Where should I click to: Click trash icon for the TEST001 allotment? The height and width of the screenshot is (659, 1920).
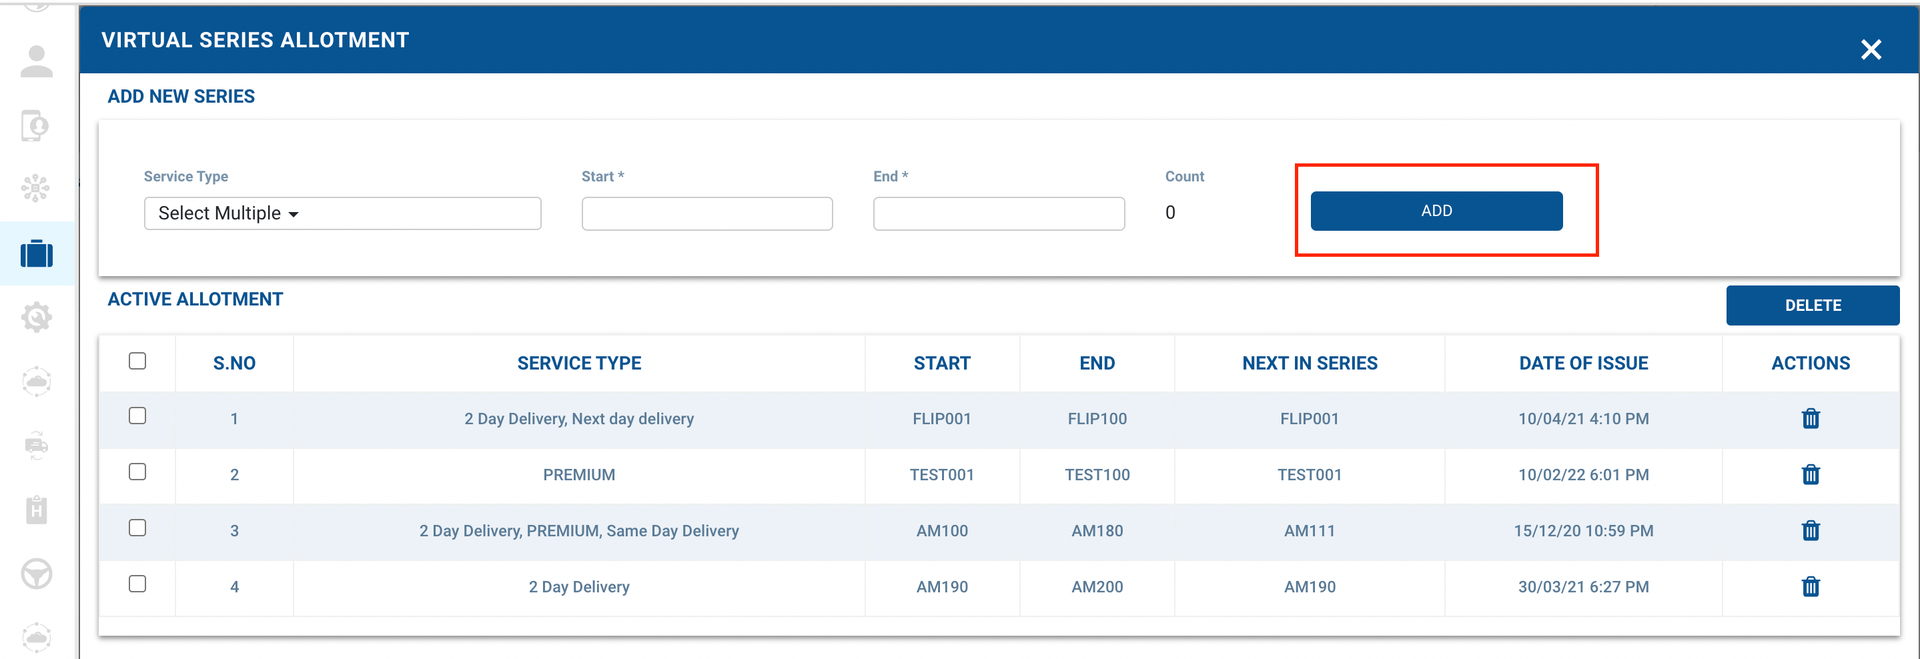pyautogui.click(x=1810, y=475)
